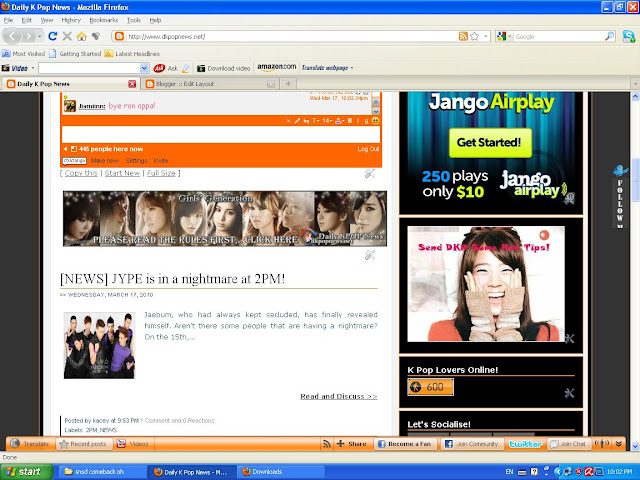640x480 pixels.
Task: Open the amazon.com toolbar shortcut
Action: (x=277, y=67)
